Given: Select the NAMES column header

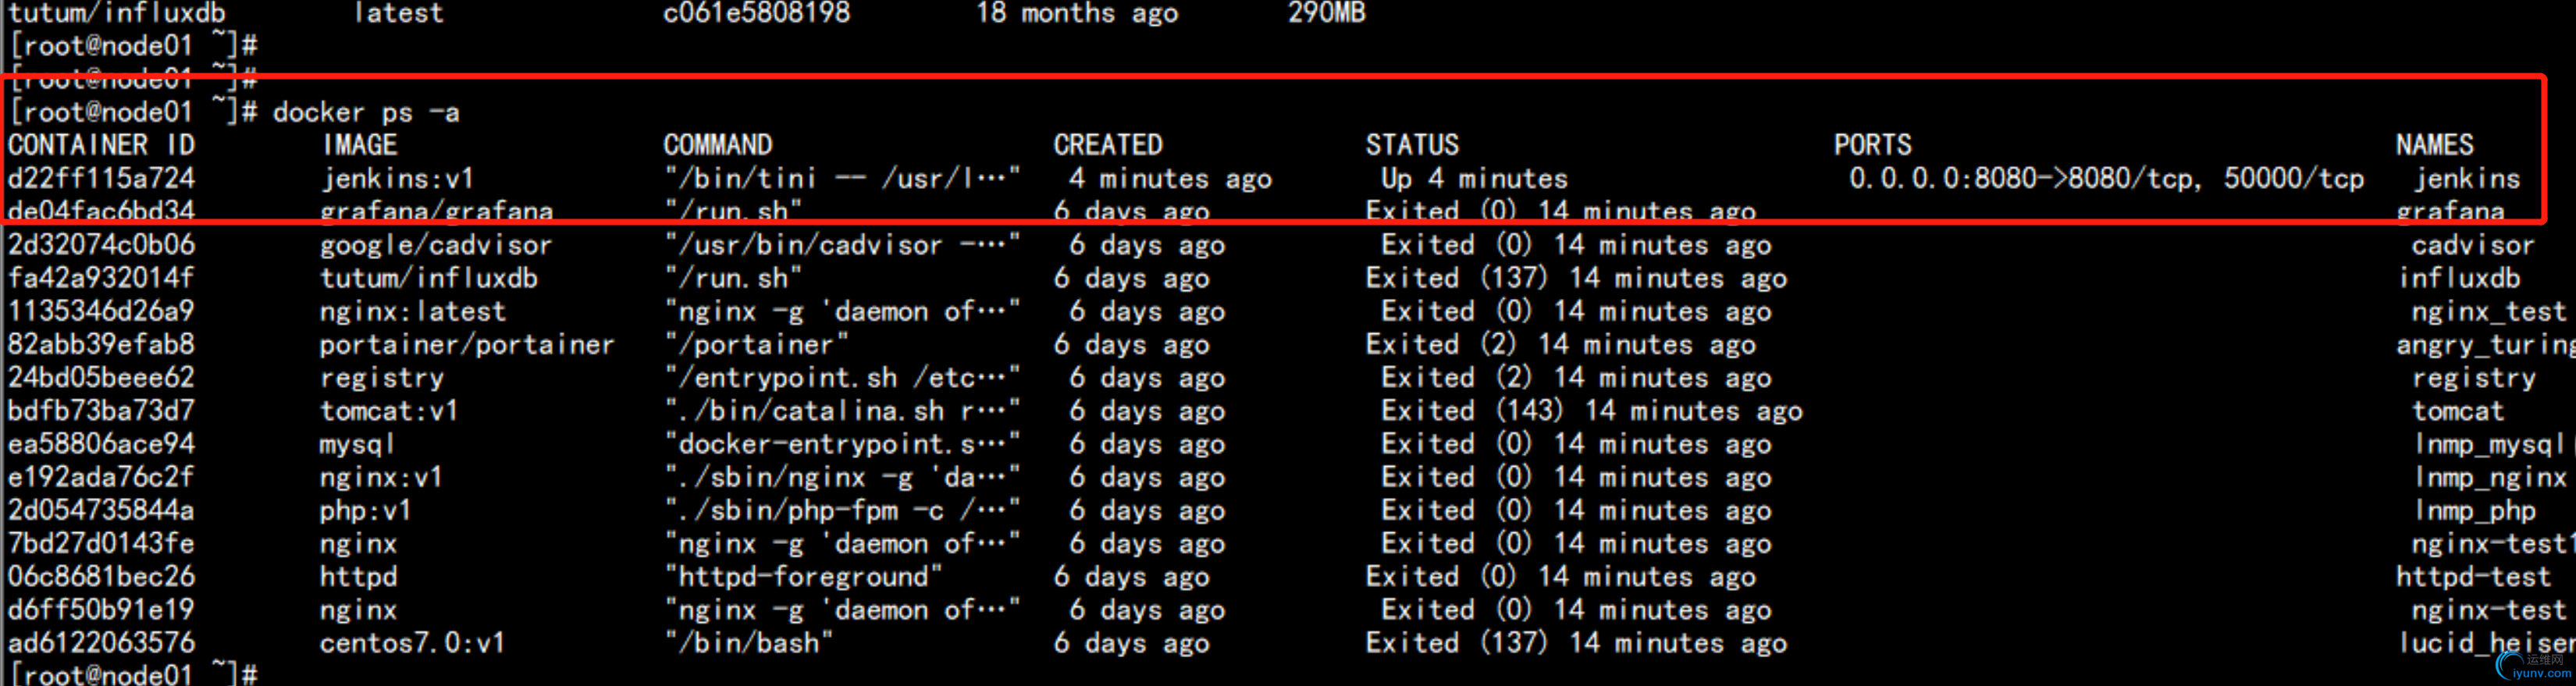Looking at the screenshot, I should coord(2434,145).
